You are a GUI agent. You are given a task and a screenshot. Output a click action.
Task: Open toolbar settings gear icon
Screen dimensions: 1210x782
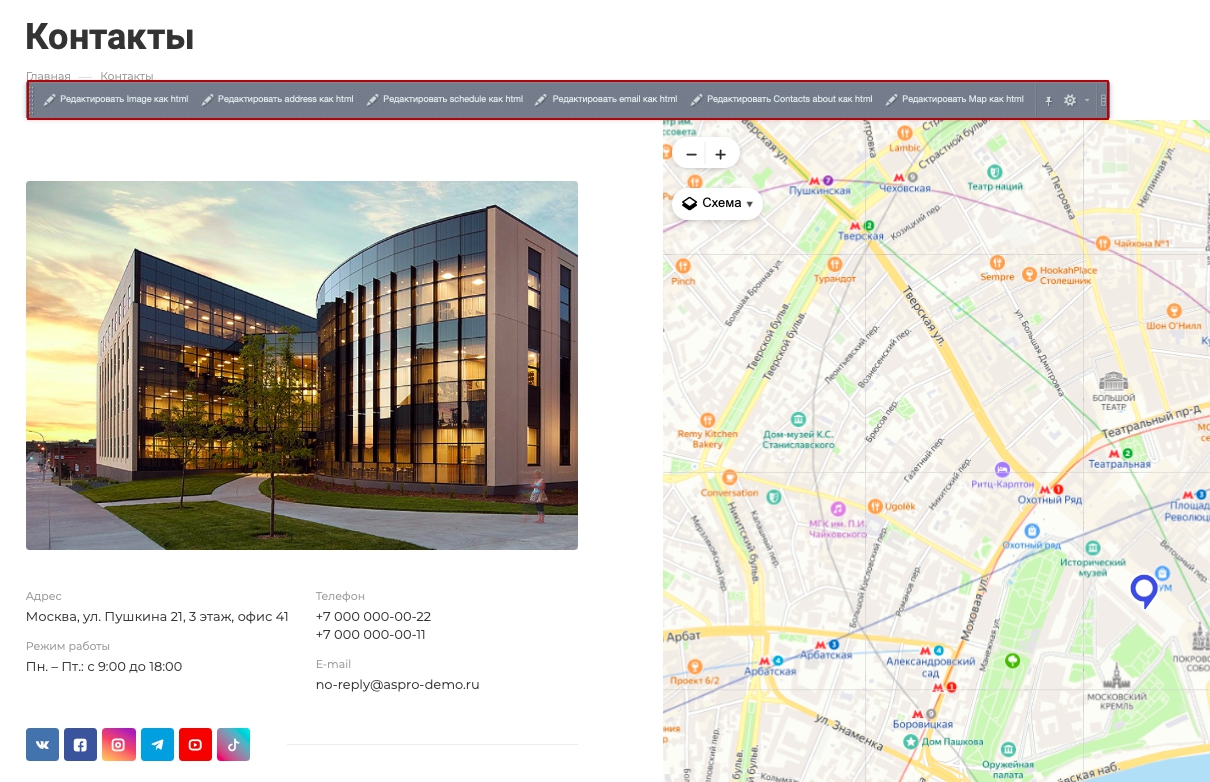click(x=1070, y=100)
